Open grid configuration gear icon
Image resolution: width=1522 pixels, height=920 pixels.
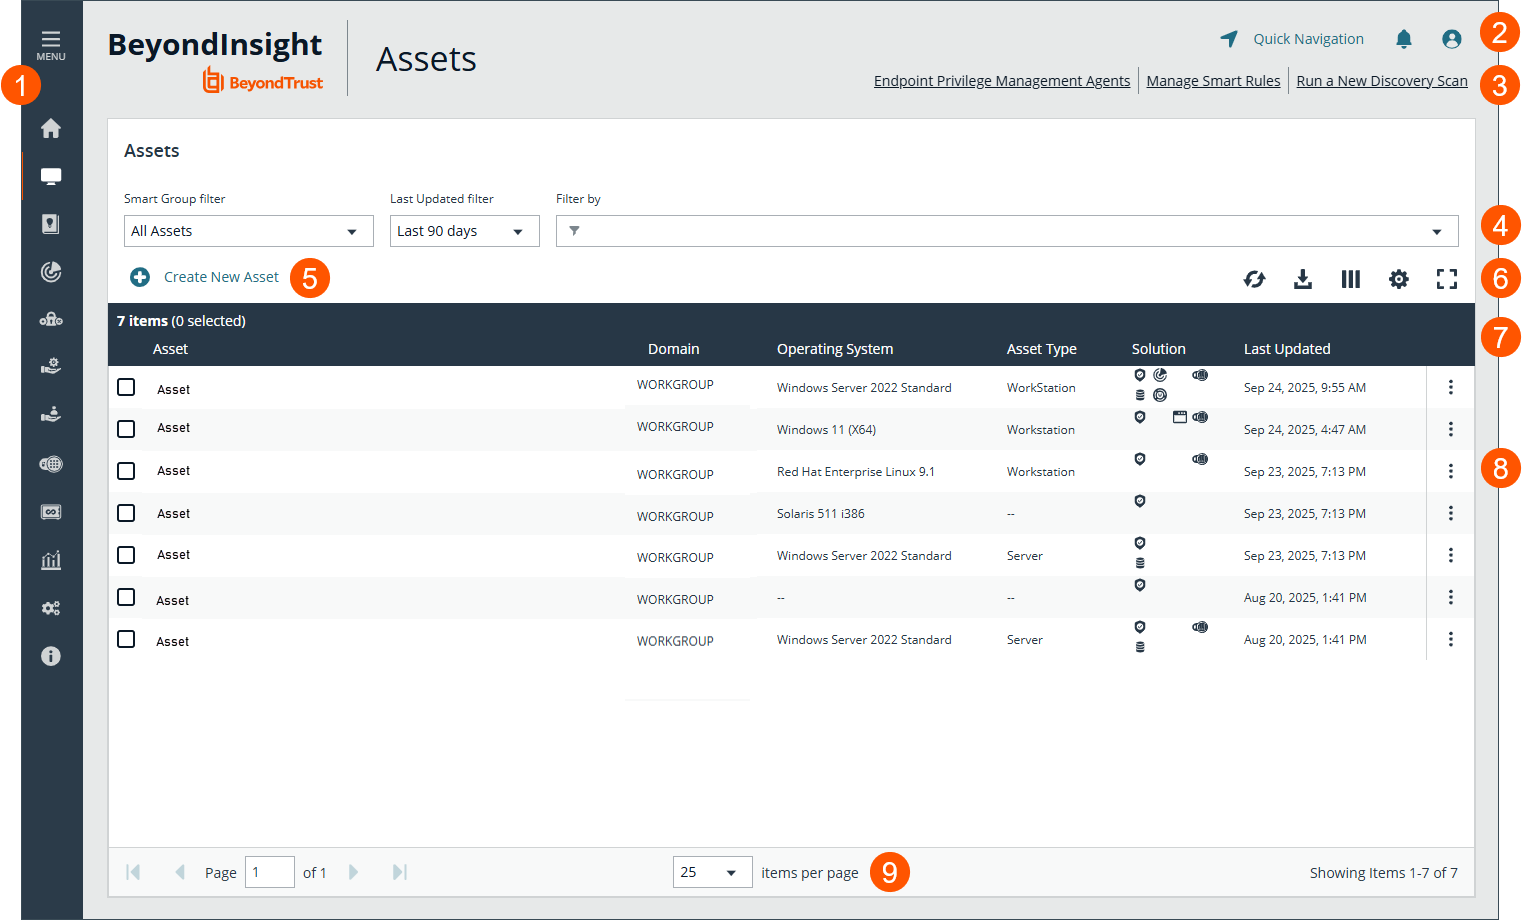(1399, 279)
